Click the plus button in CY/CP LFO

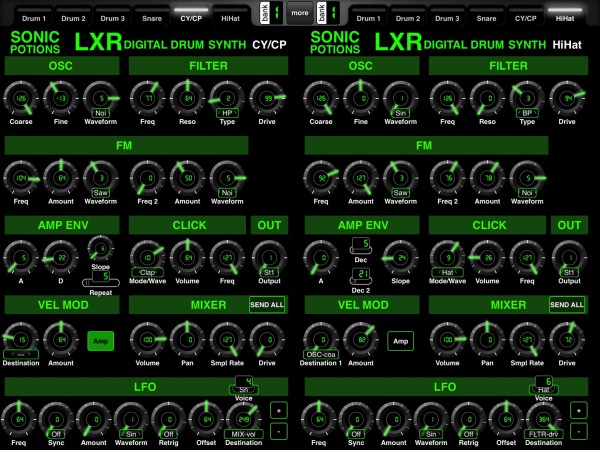pos(279,411)
